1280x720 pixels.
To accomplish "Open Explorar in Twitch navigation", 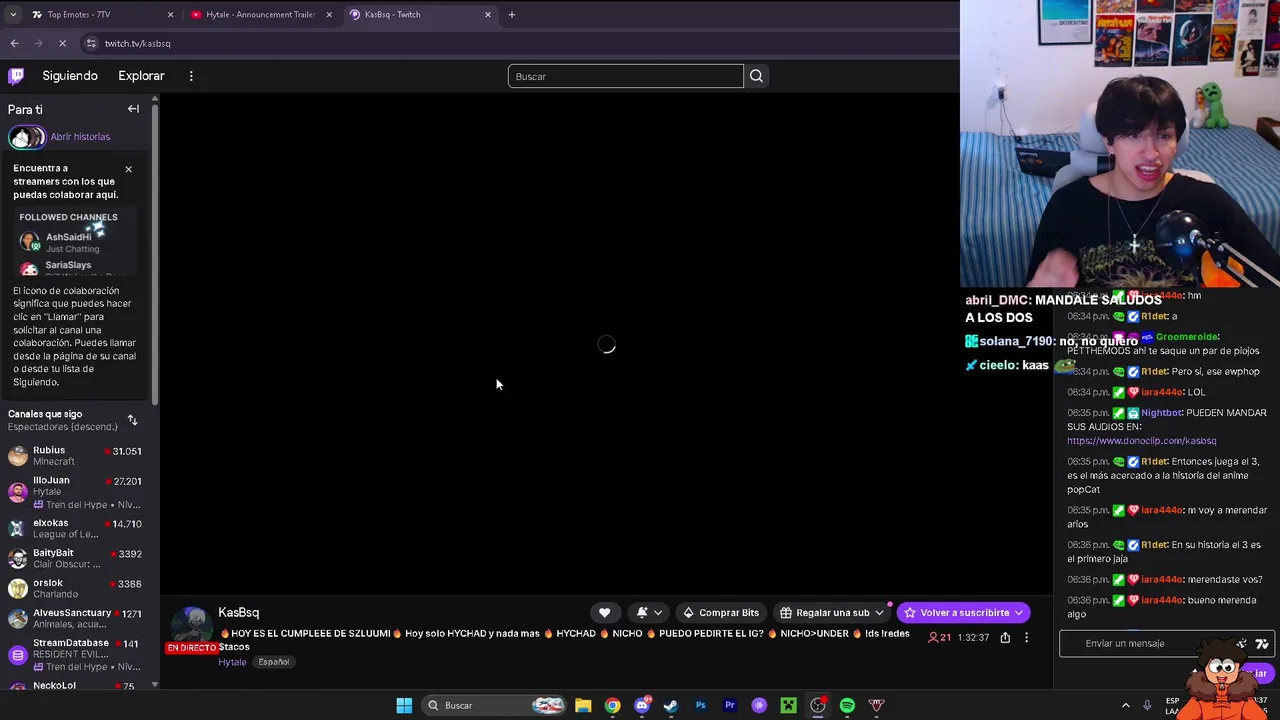I will tap(141, 76).
